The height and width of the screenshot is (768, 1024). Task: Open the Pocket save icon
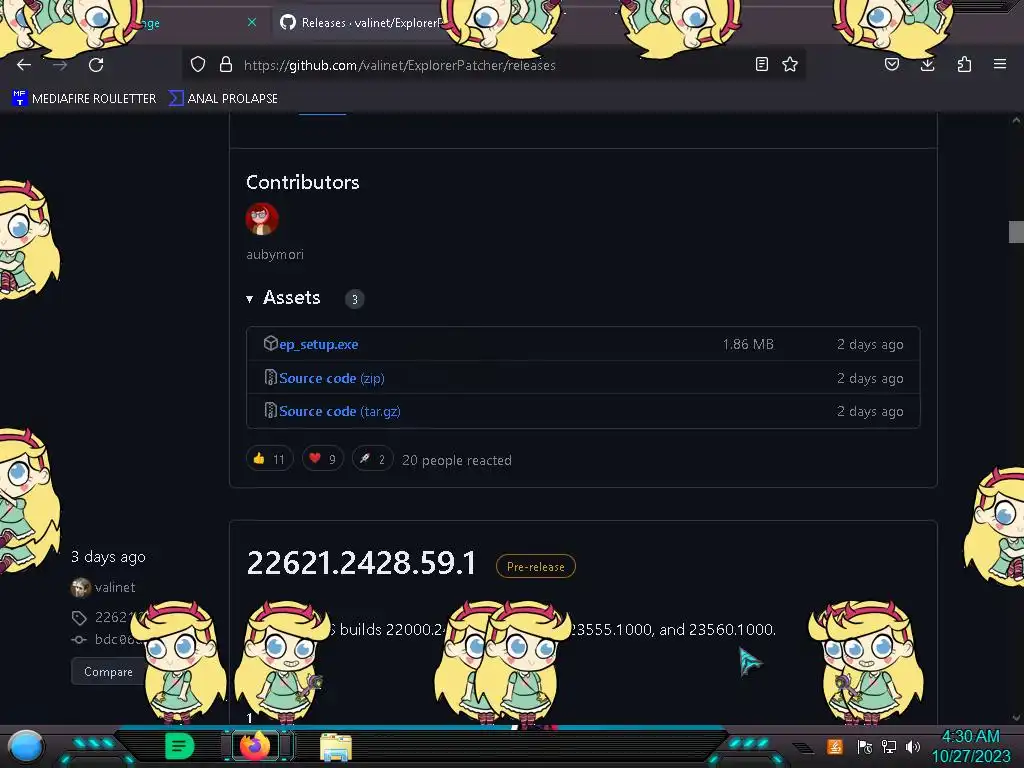click(892, 64)
